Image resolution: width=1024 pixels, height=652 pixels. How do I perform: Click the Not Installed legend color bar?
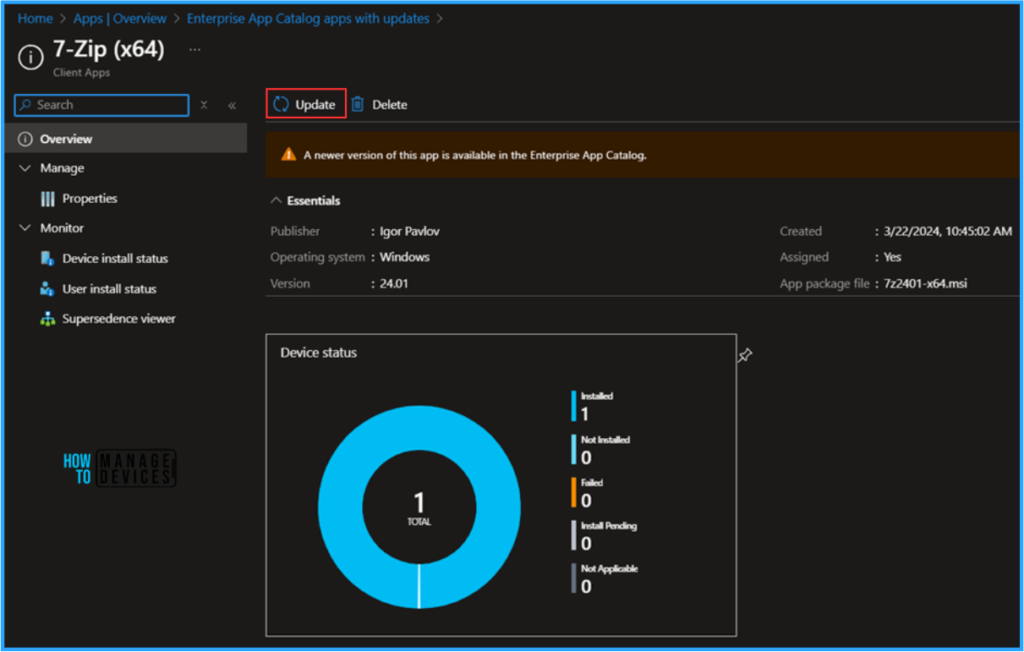573,449
